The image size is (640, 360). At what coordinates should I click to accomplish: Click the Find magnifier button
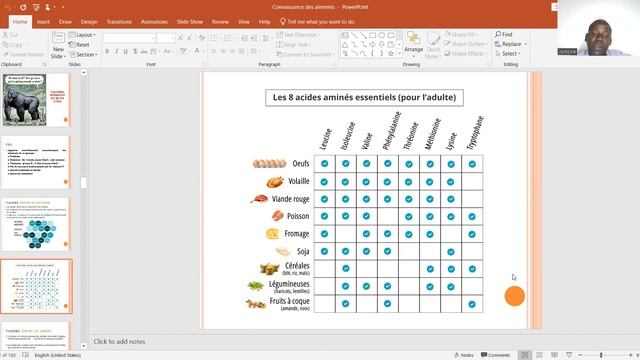(x=504, y=34)
